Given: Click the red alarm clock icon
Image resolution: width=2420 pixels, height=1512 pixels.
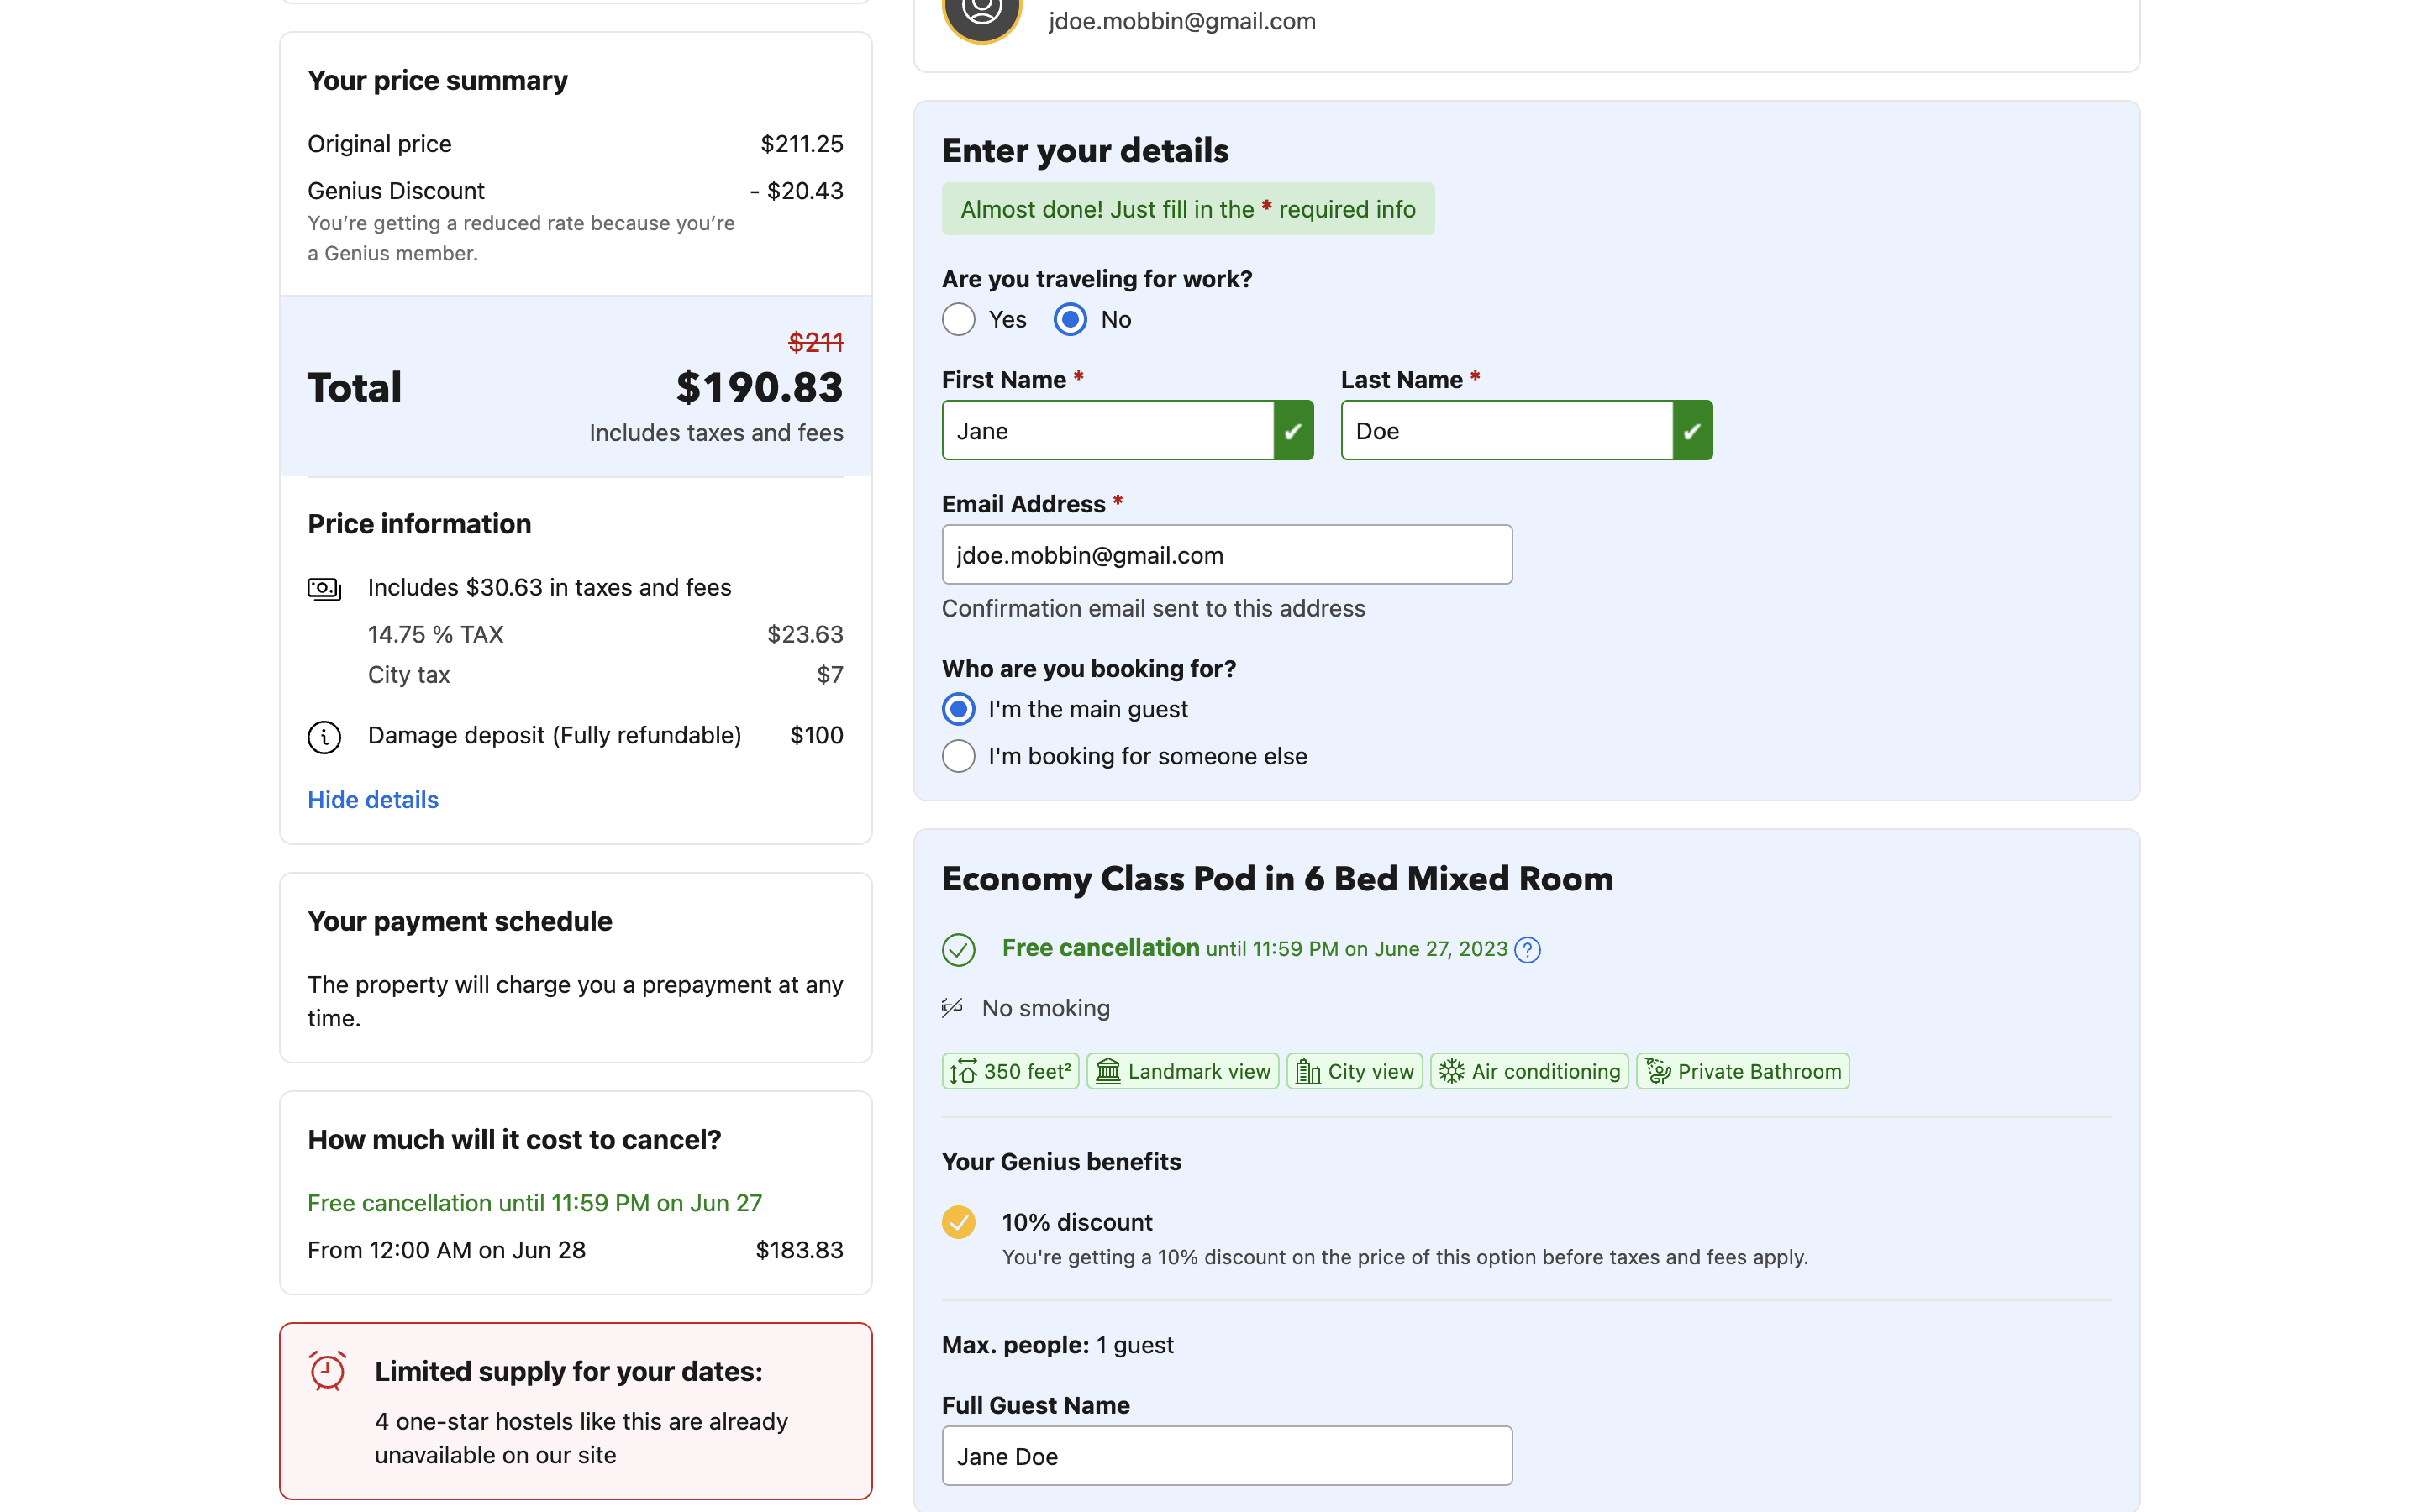Looking at the screenshot, I should 327,1371.
